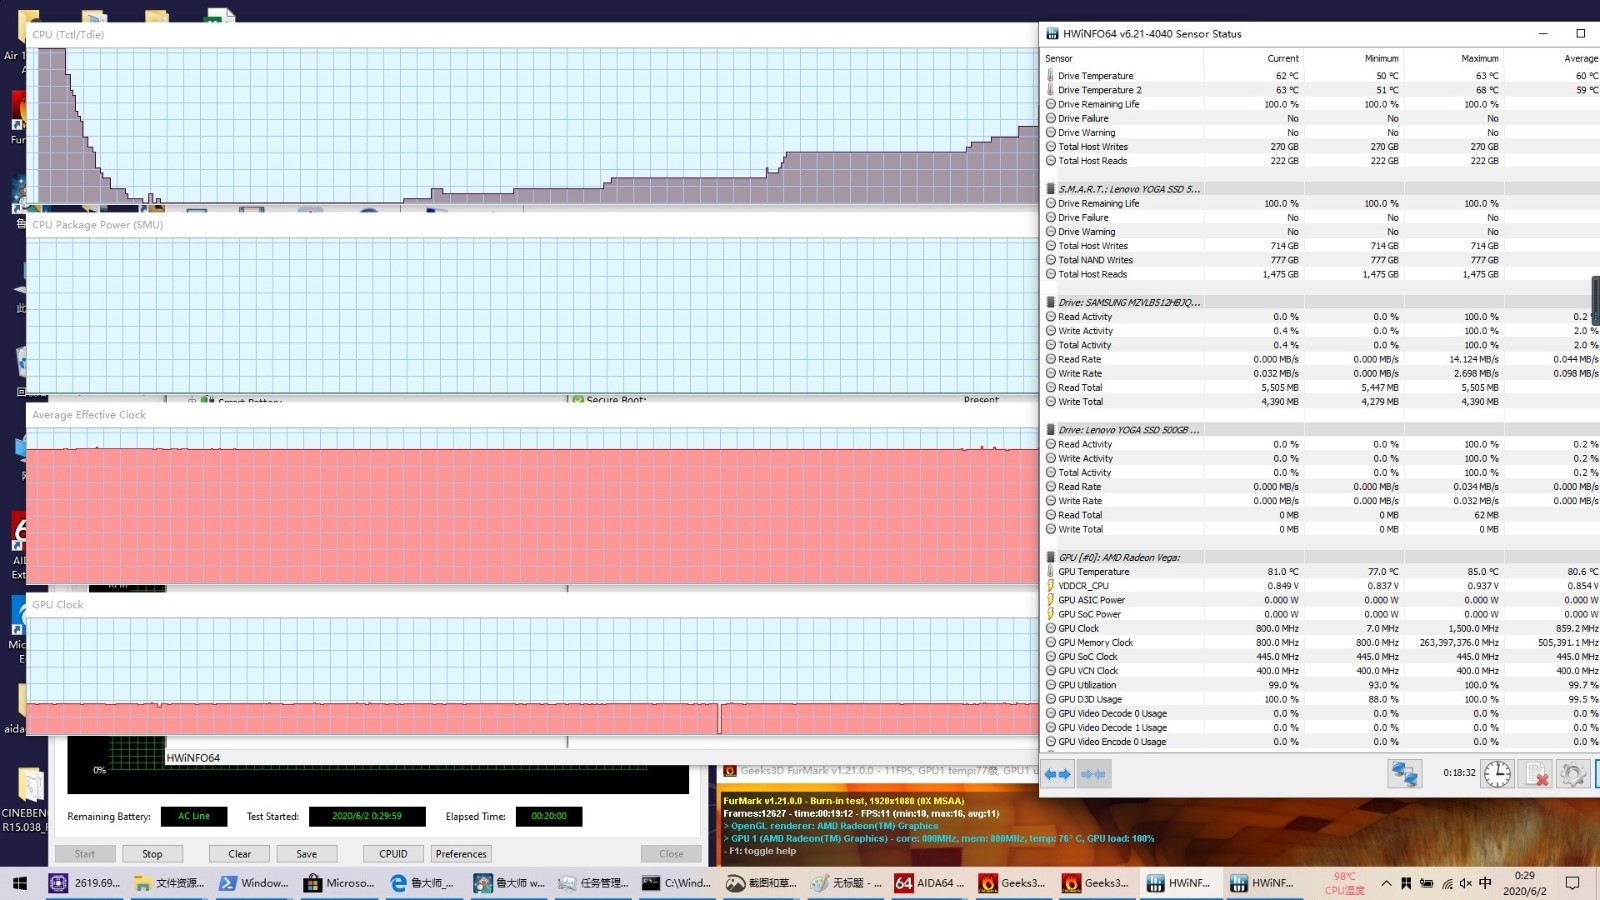Click the Stop button in AIDA64
The width and height of the screenshot is (1600, 900).
[152, 854]
